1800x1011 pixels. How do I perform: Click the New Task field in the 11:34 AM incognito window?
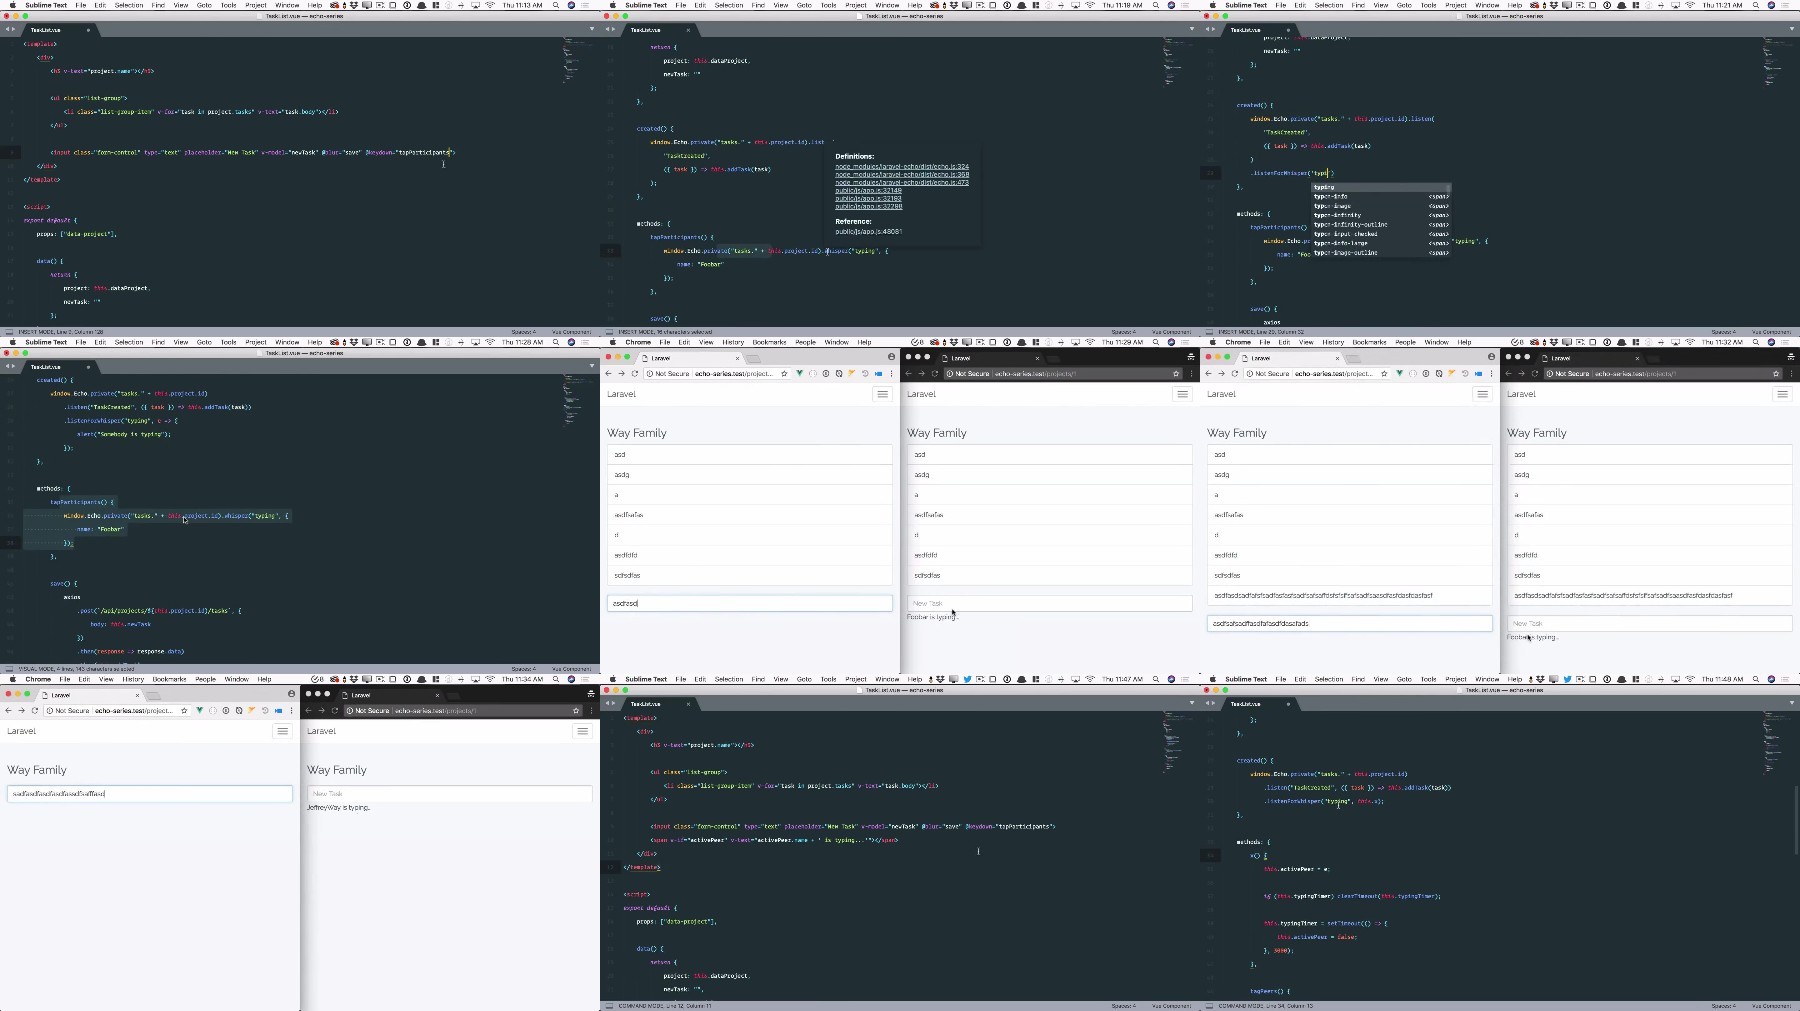449,793
